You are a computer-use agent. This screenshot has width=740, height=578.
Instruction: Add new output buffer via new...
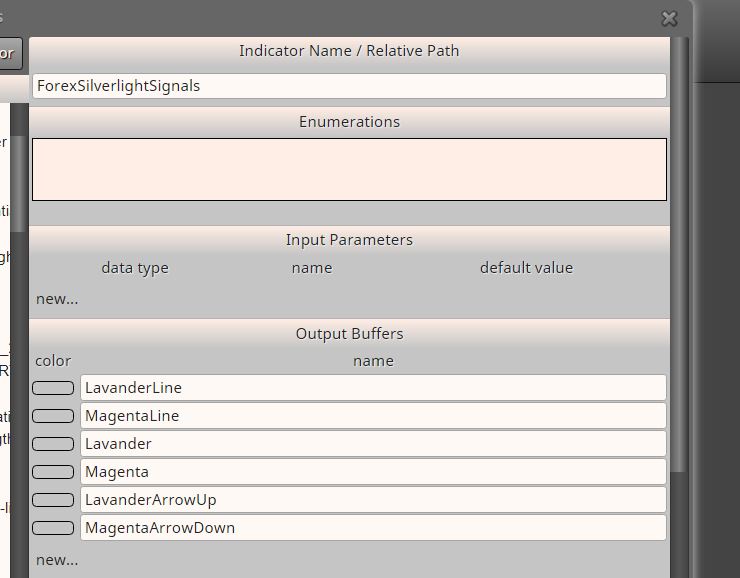(57, 560)
